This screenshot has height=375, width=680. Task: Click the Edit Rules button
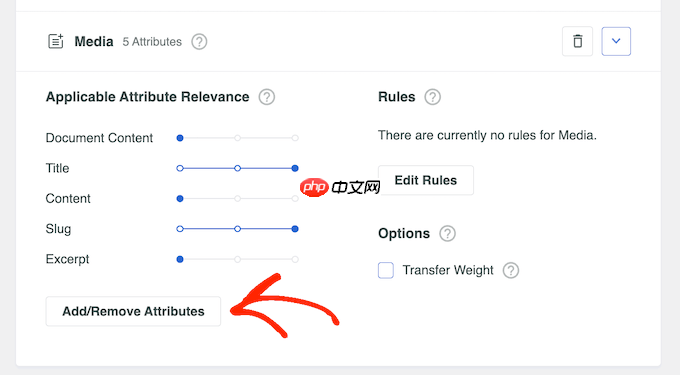(x=426, y=180)
